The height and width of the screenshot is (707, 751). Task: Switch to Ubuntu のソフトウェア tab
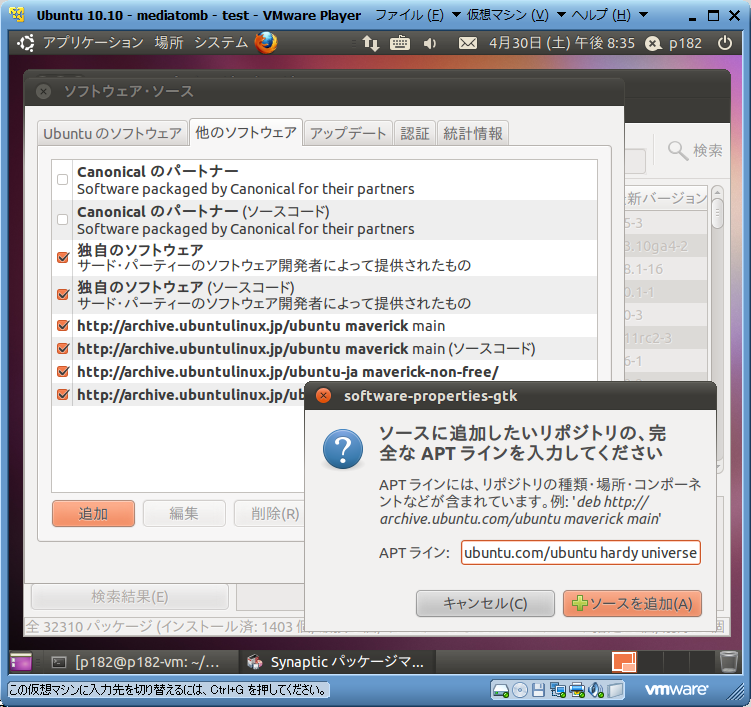113,133
